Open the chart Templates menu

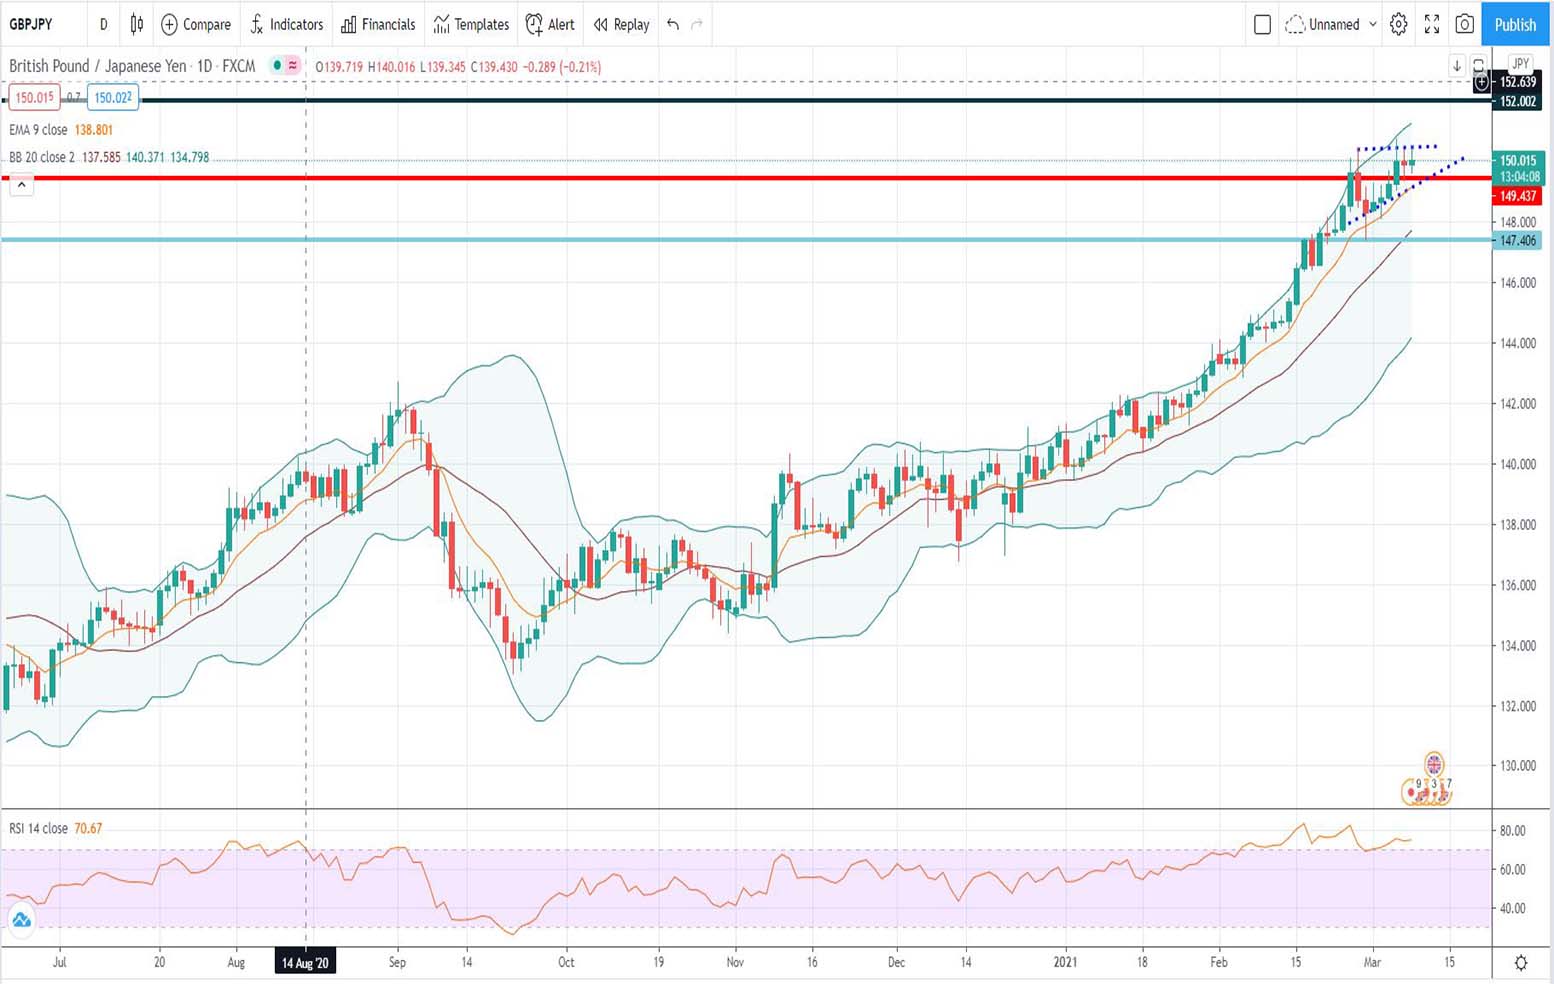click(x=470, y=25)
